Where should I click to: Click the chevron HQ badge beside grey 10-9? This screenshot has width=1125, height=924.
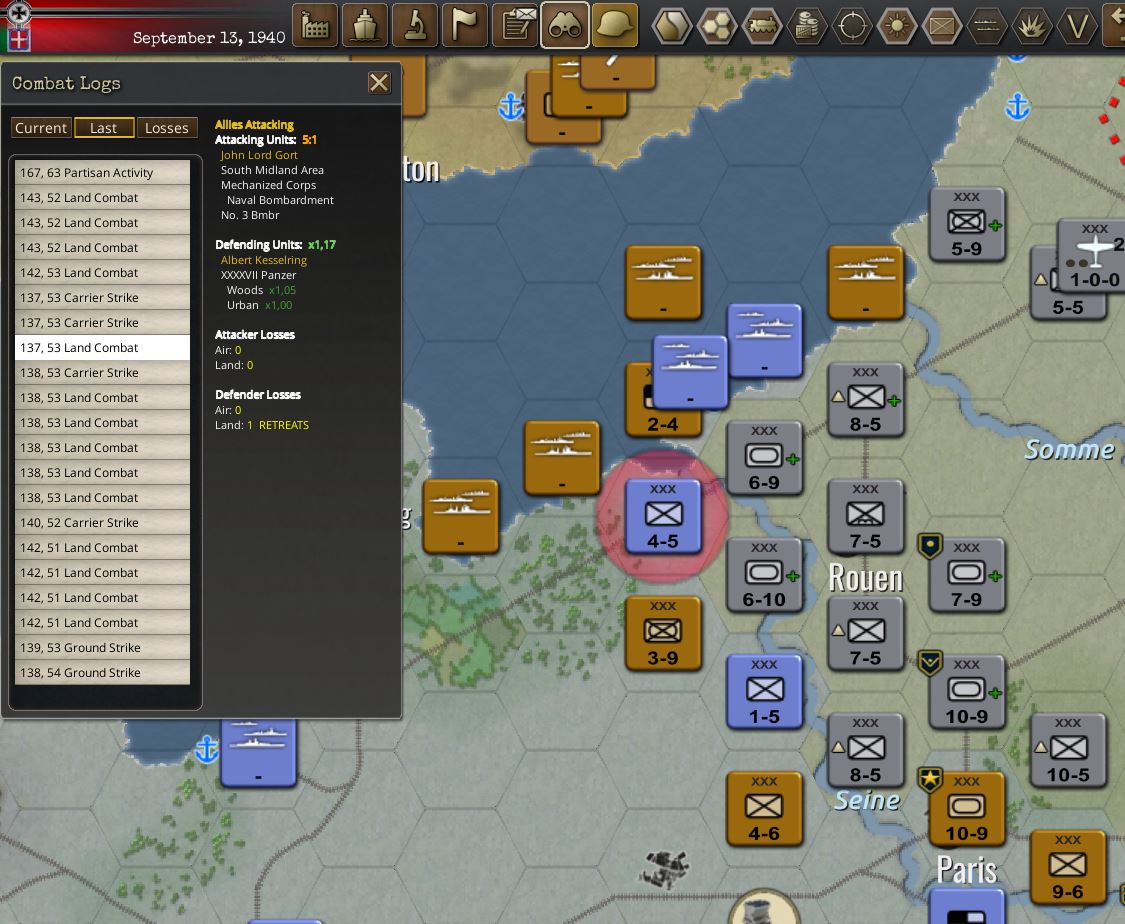(x=930, y=663)
